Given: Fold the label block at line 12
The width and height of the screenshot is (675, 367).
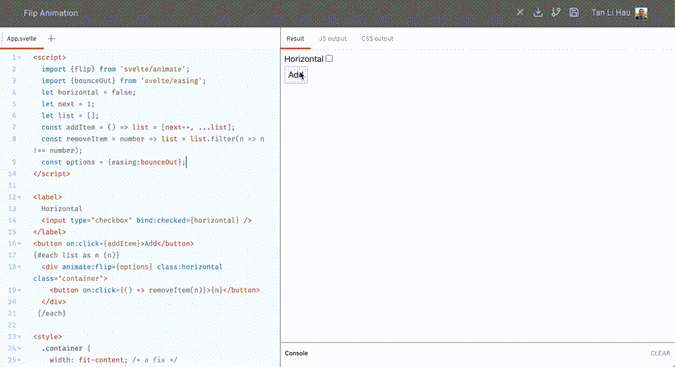Looking at the screenshot, I should [19, 197].
